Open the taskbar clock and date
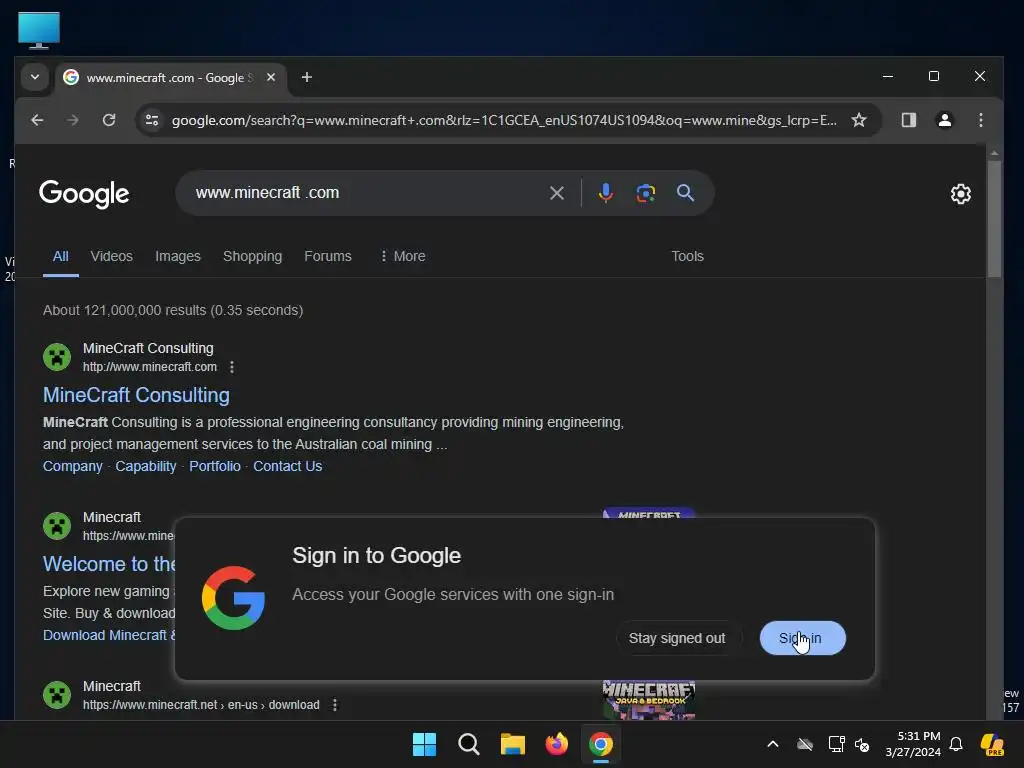The height and width of the screenshot is (768, 1024). coord(912,744)
